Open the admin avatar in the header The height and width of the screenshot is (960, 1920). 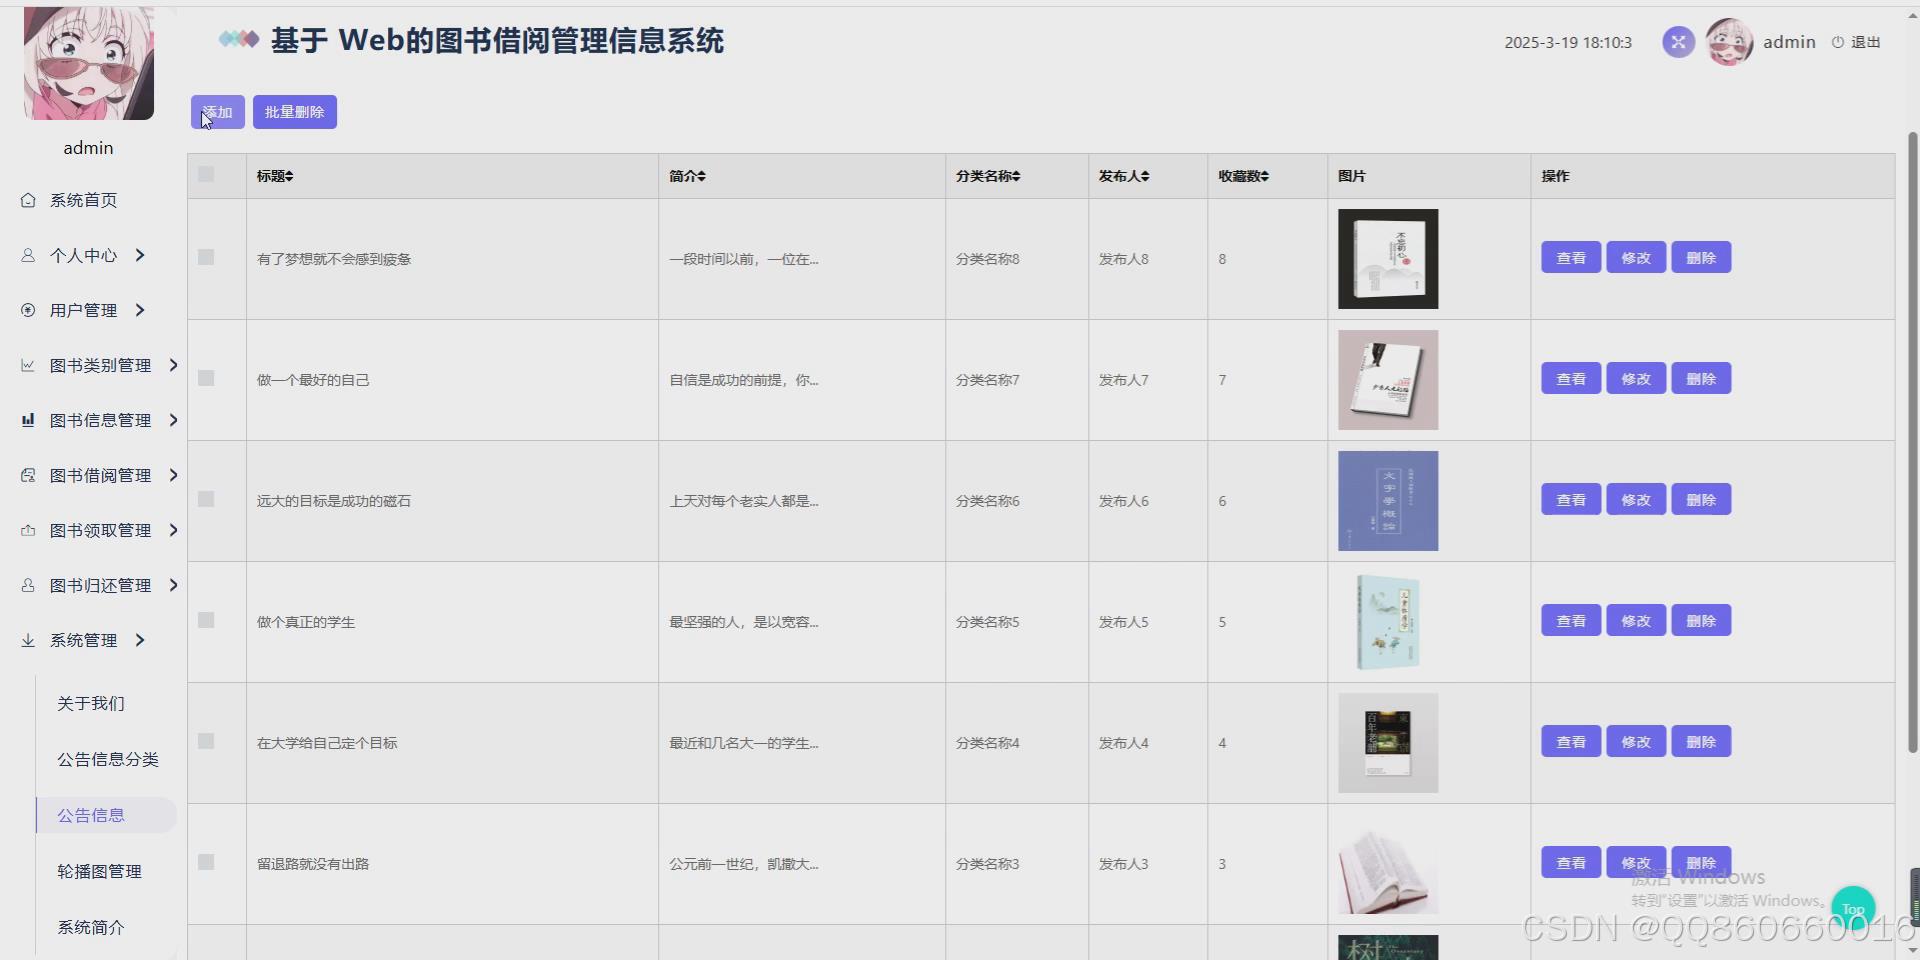point(1729,42)
